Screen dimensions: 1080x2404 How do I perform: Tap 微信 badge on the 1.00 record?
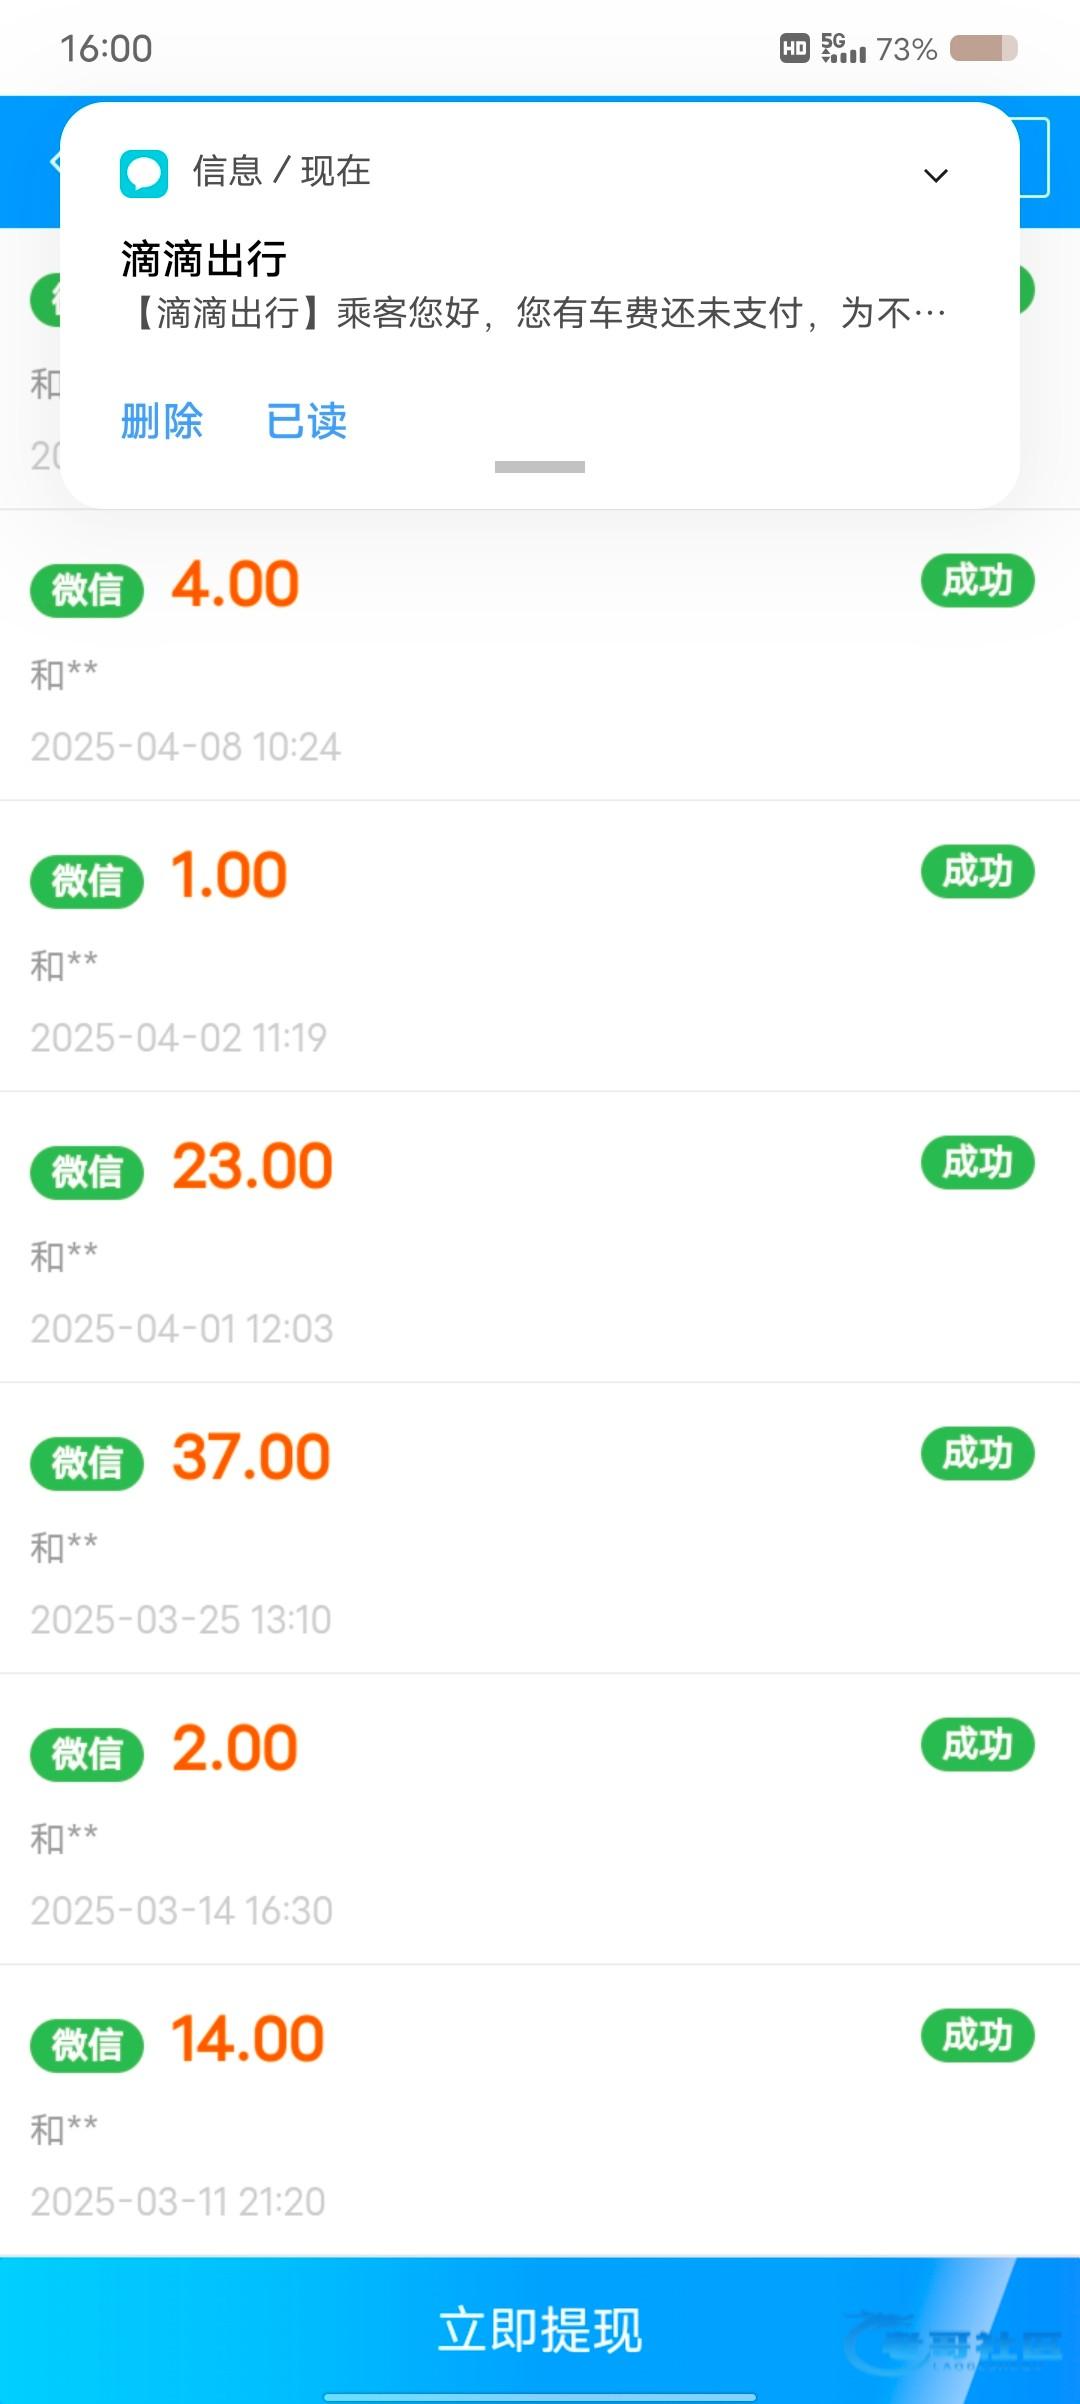[x=87, y=881]
